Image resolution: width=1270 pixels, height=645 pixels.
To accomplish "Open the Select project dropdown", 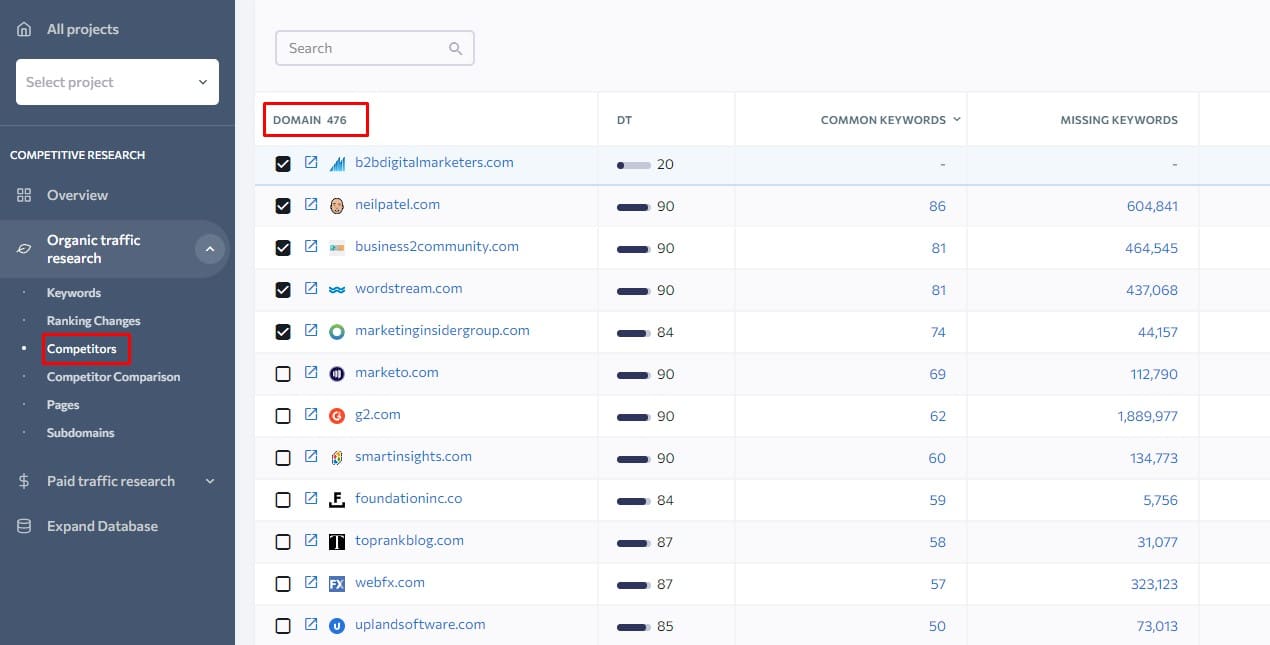I will point(117,82).
